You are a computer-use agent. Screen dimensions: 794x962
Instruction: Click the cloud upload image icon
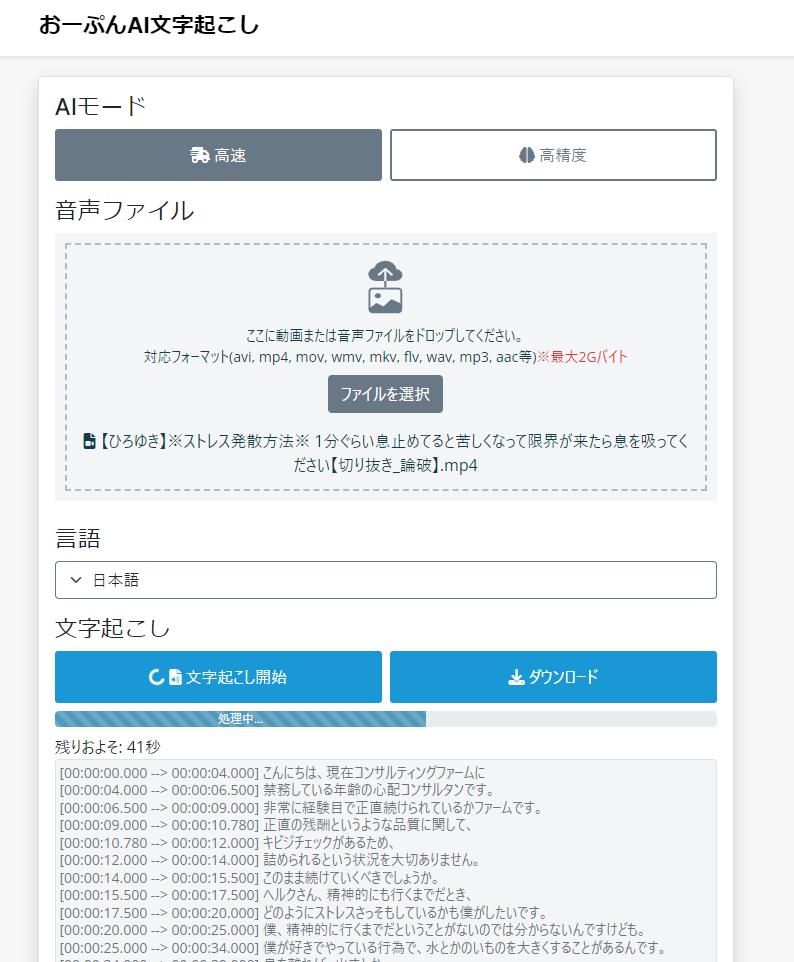385,287
